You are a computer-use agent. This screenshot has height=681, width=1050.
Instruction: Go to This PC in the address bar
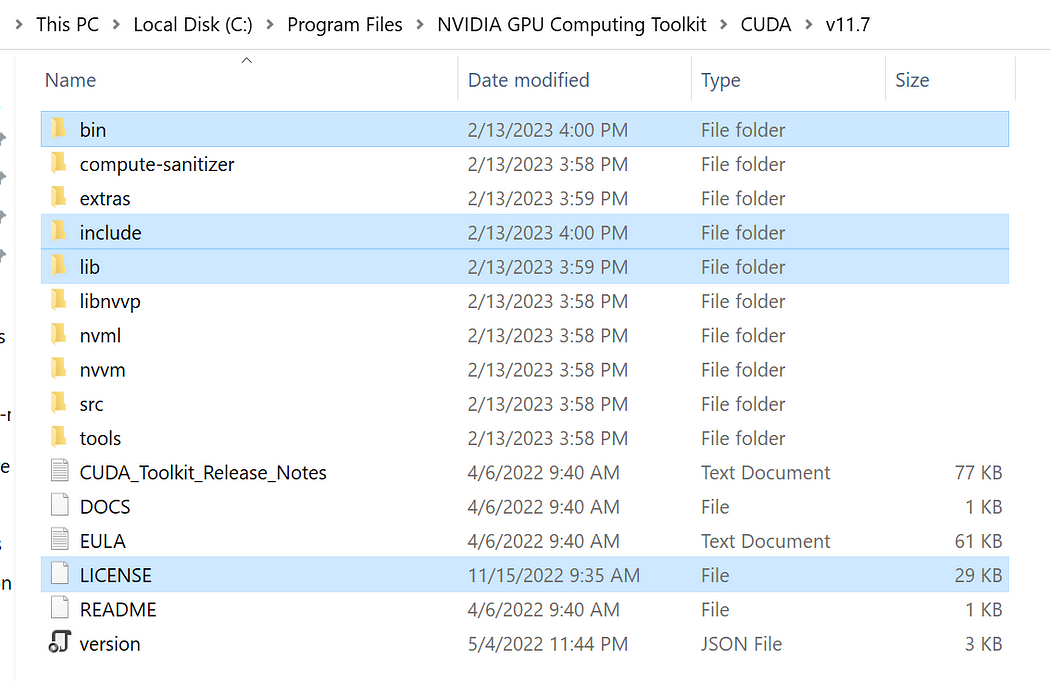tap(67, 25)
